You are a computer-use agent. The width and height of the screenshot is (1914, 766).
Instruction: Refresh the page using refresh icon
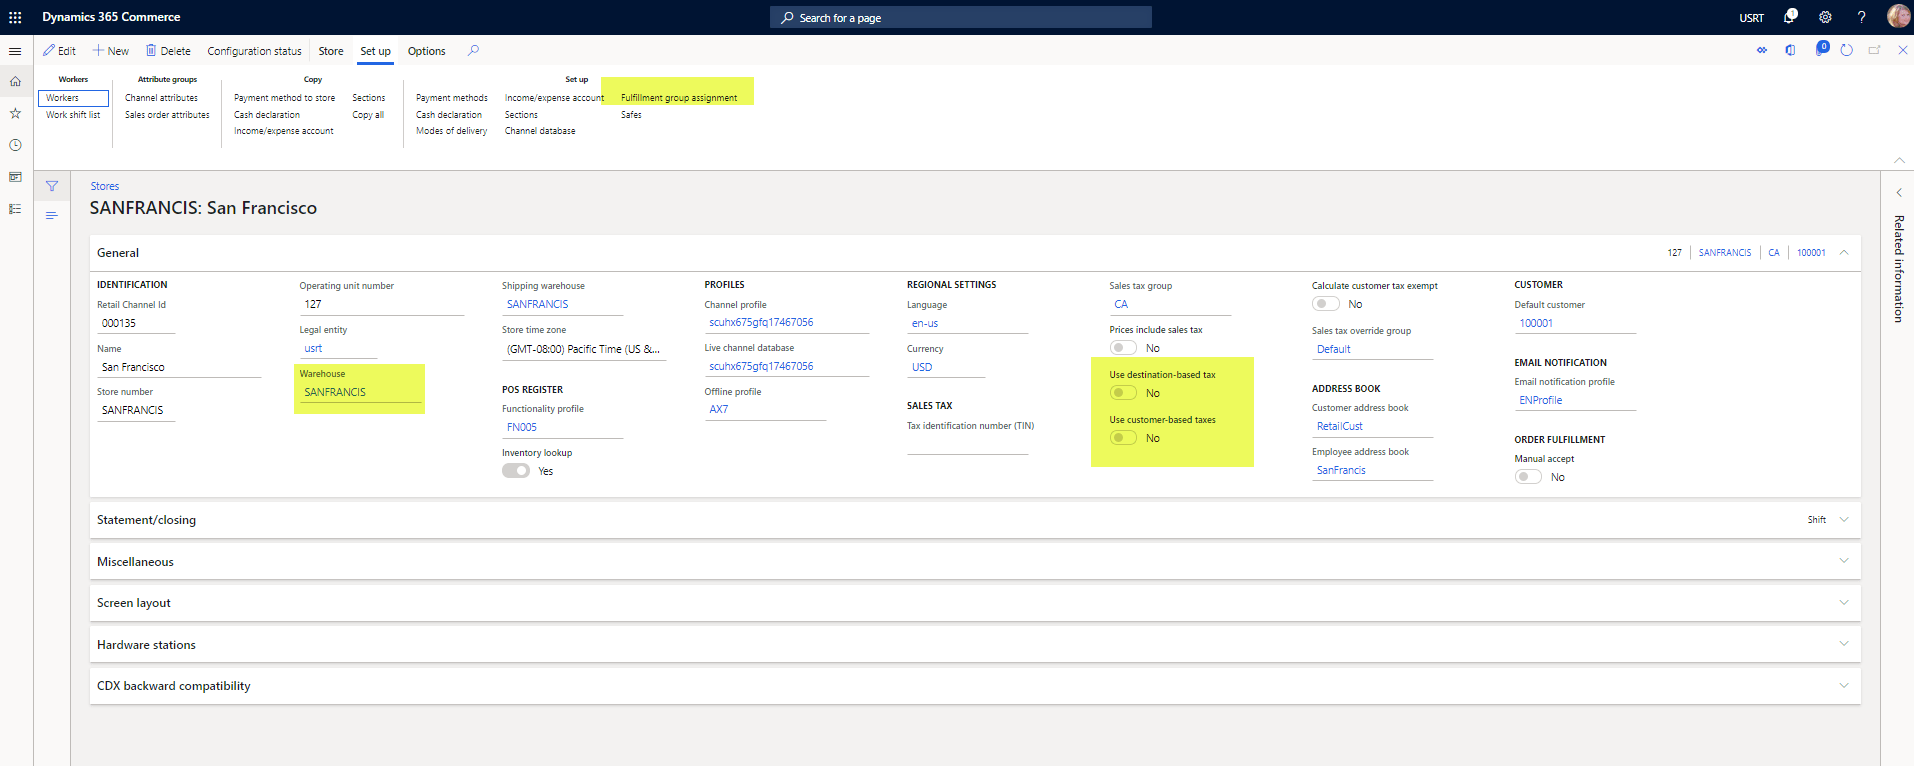click(x=1847, y=50)
